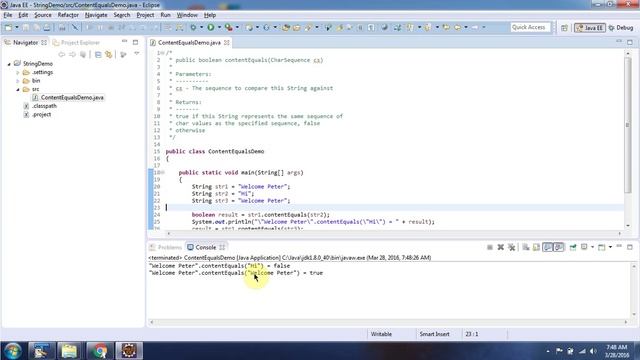Maximize the editor area

[x=630, y=42]
